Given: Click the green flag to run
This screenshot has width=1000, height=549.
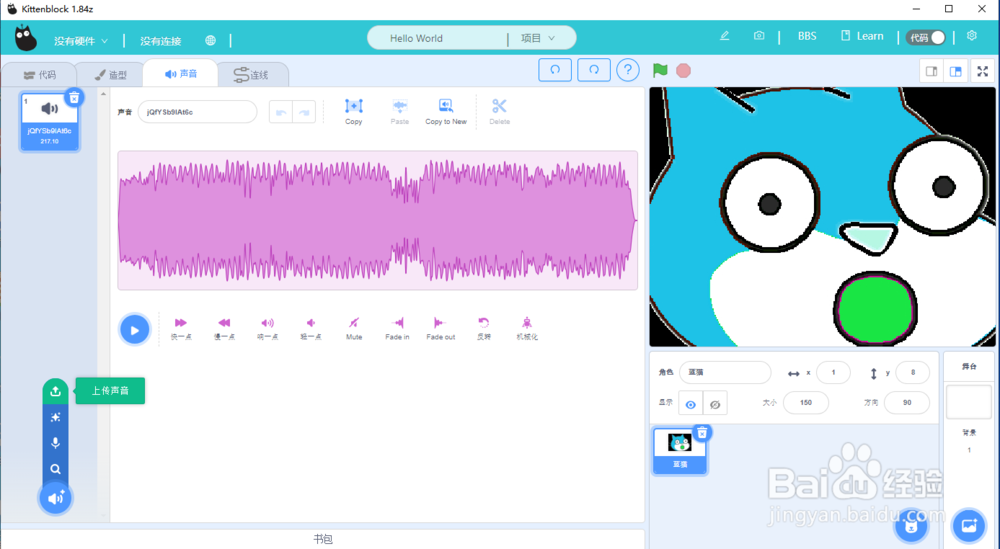Looking at the screenshot, I should [660, 70].
